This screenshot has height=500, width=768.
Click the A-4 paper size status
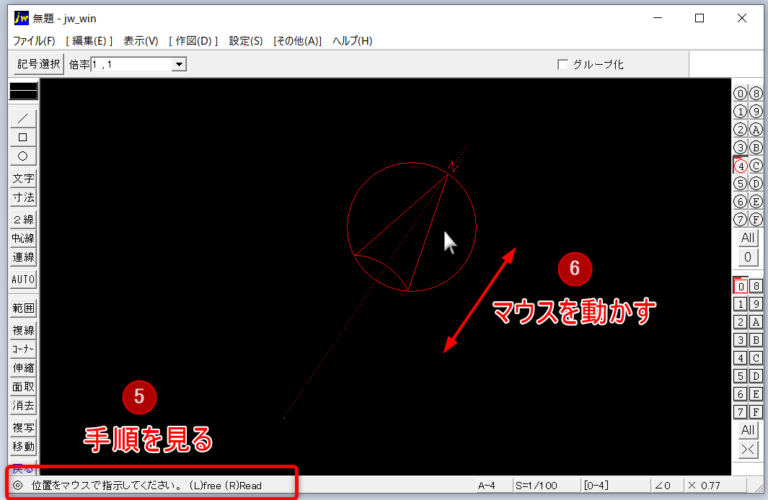493,485
